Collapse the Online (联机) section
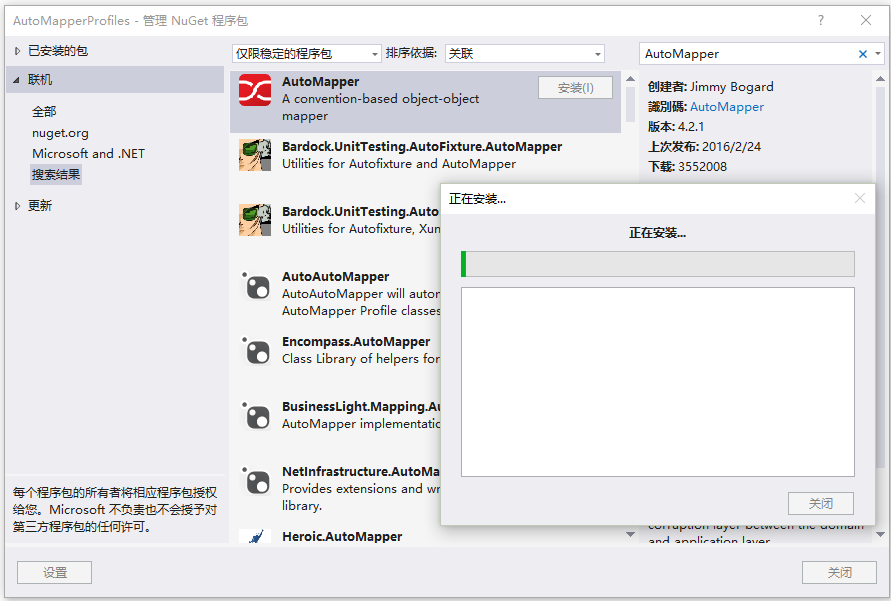Screen dimensions: 891x601 point(16,80)
